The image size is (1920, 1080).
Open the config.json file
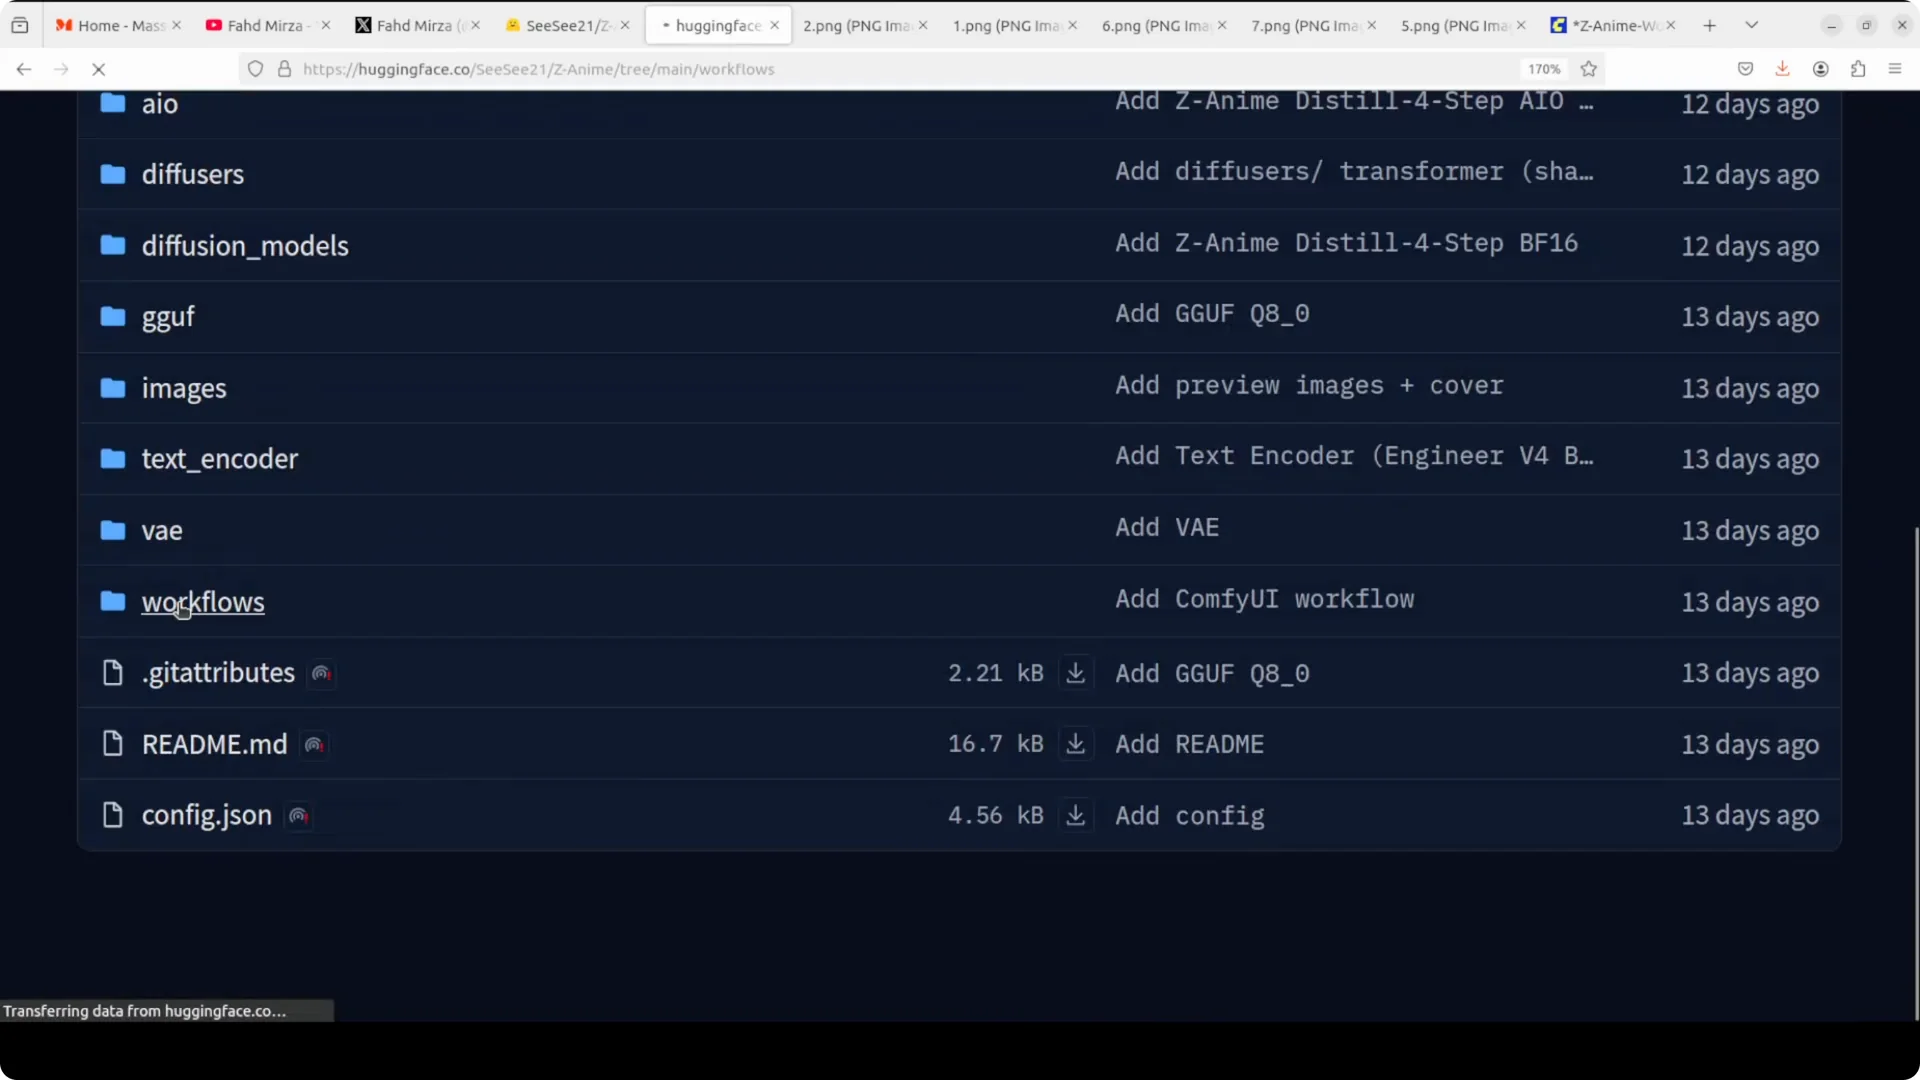coord(207,816)
